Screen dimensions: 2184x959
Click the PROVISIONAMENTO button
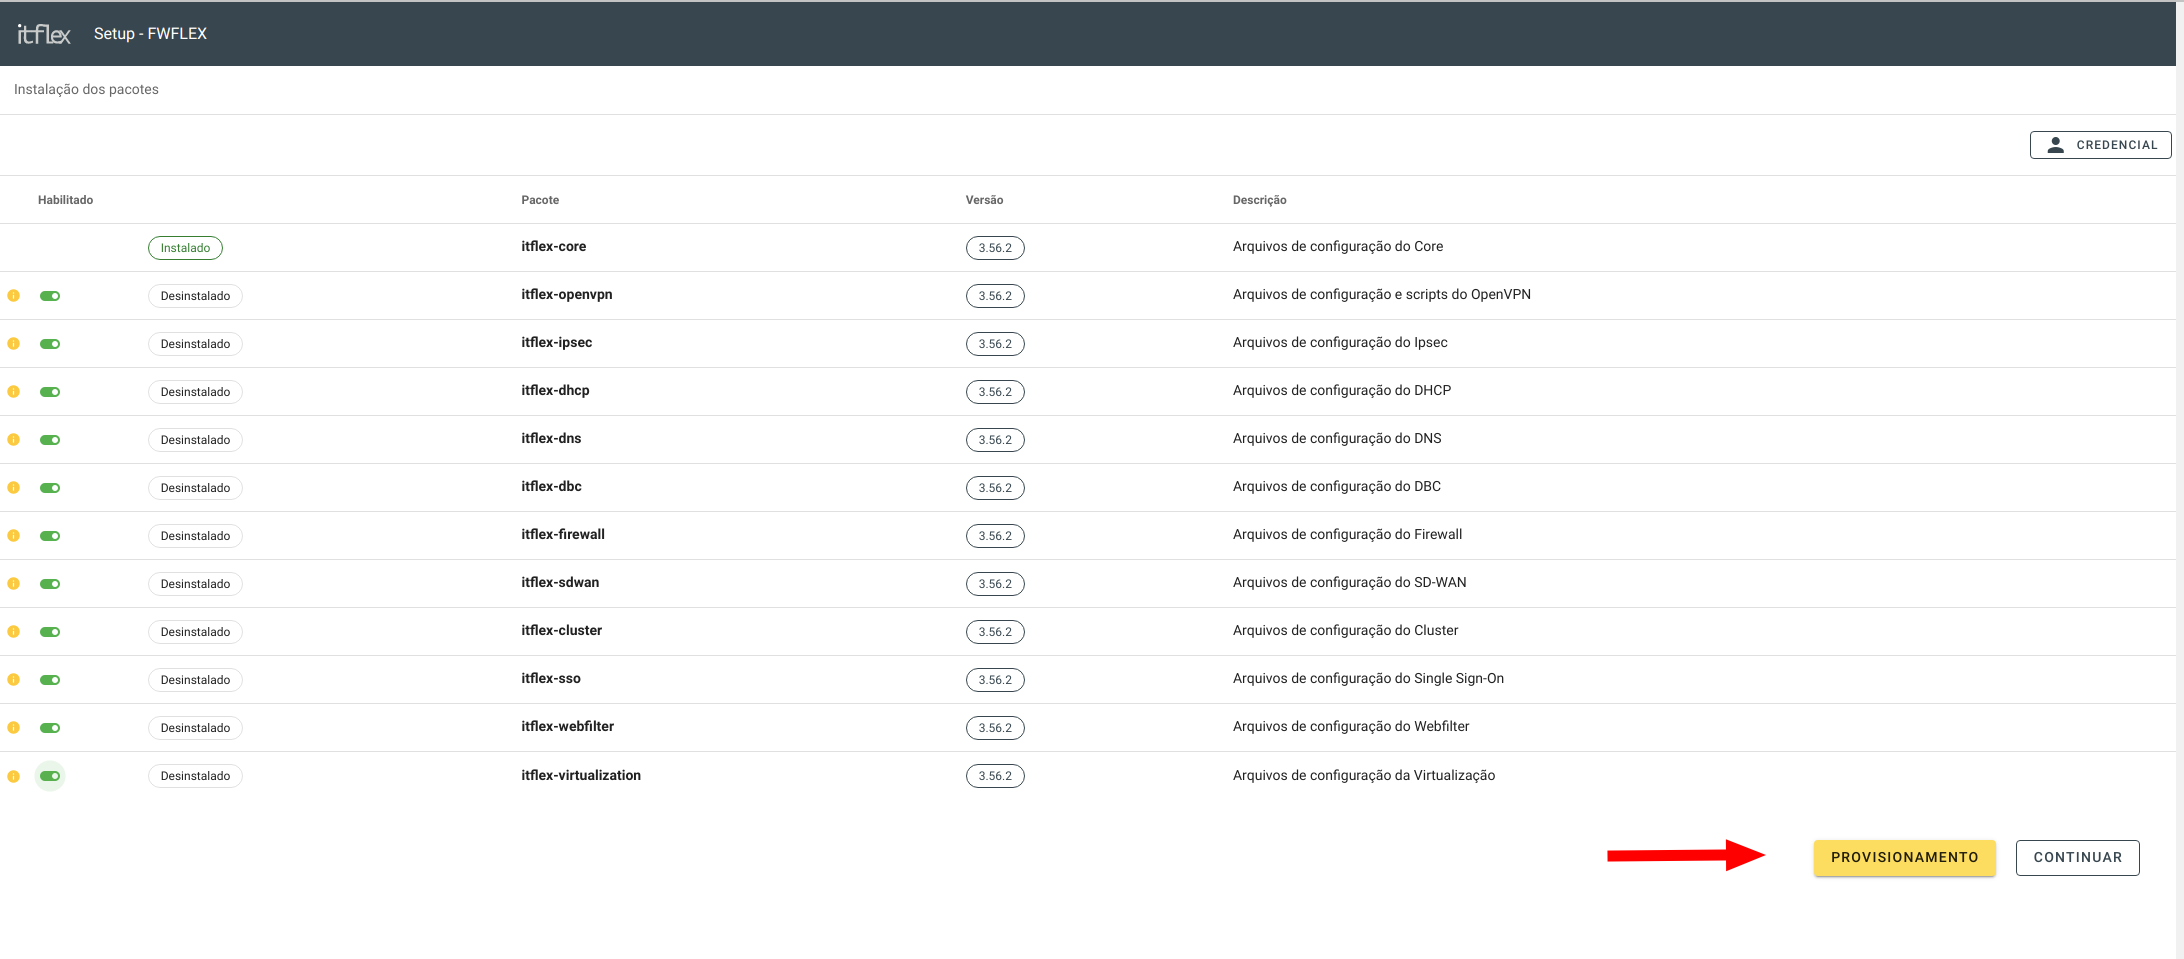(1904, 858)
